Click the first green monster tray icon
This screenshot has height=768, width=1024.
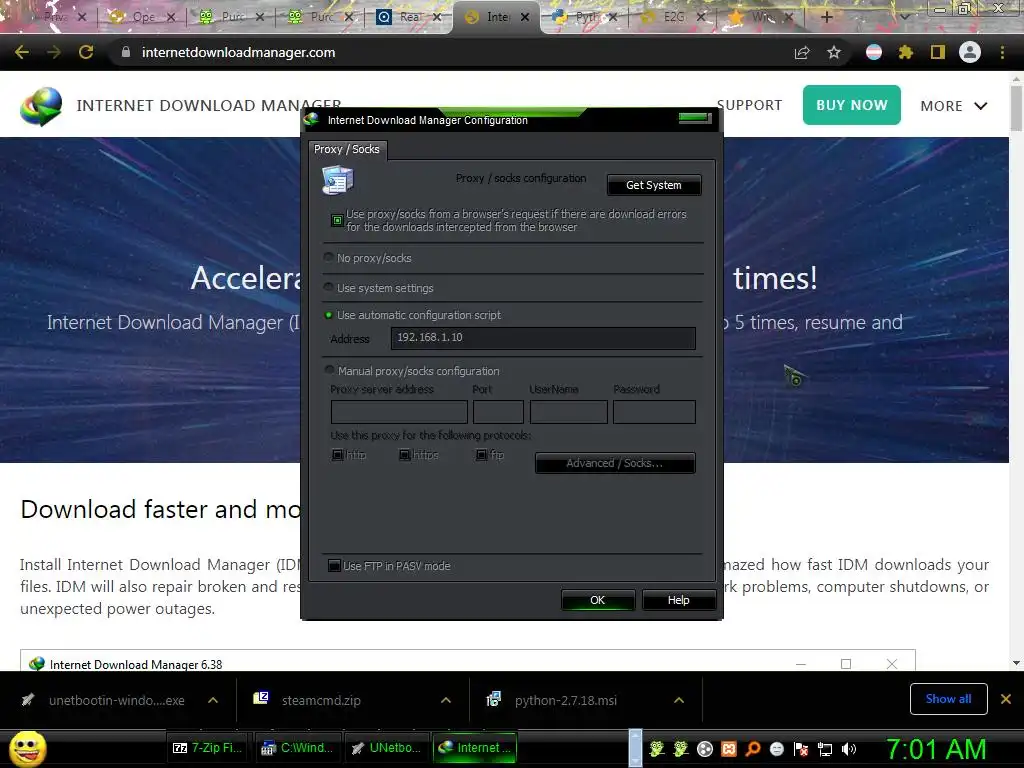657,749
